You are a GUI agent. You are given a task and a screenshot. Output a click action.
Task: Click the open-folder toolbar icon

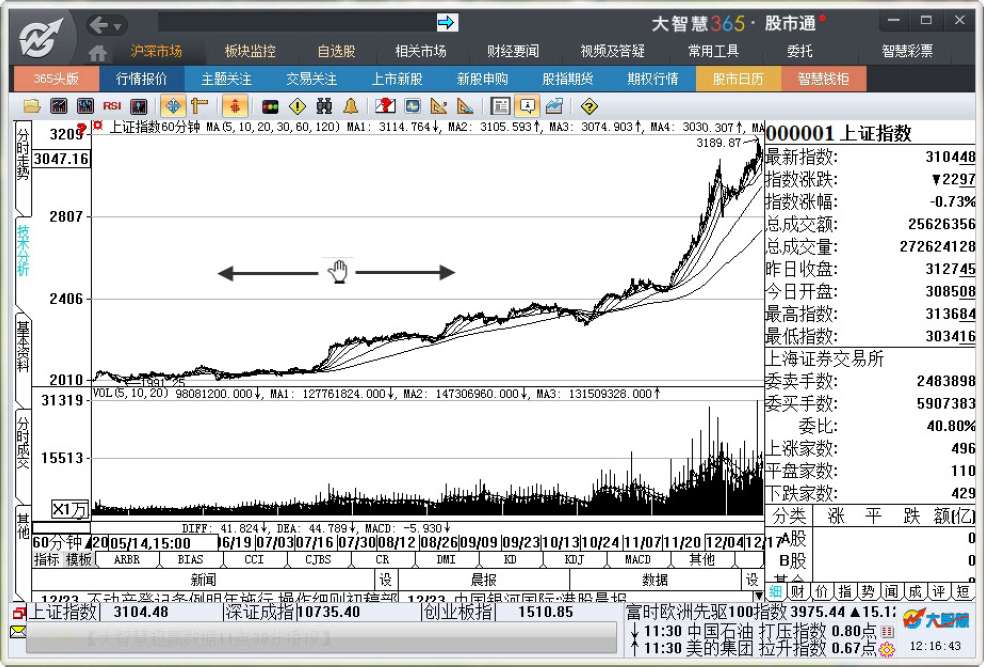coord(31,106)
